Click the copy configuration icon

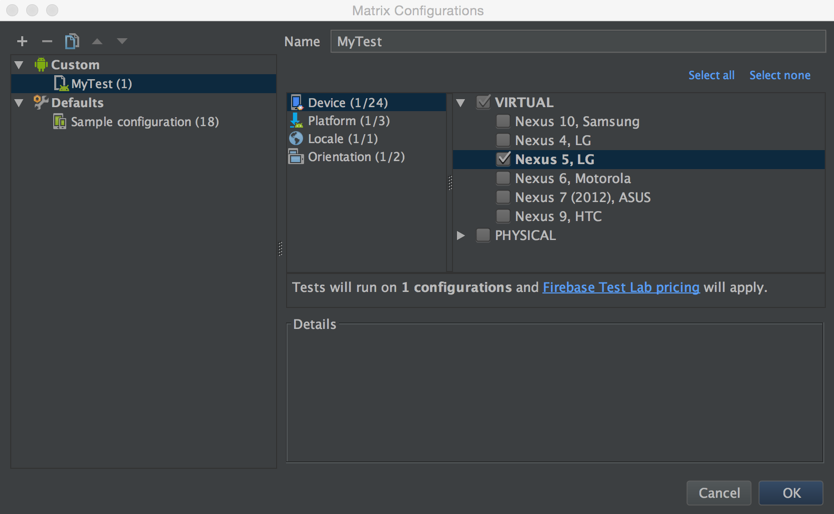coord(72,41)
